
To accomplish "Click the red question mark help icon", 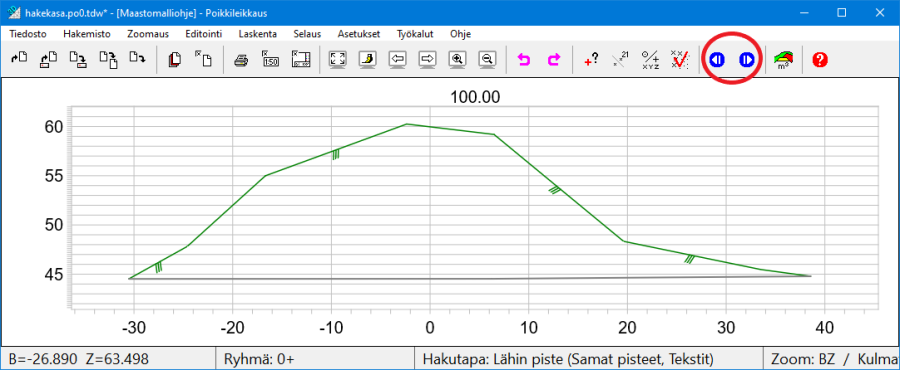I will coord(820,59).
